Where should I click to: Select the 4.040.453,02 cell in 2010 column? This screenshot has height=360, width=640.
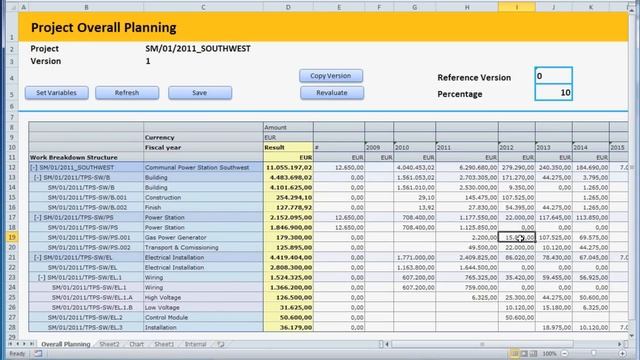[x=415, y=167]
